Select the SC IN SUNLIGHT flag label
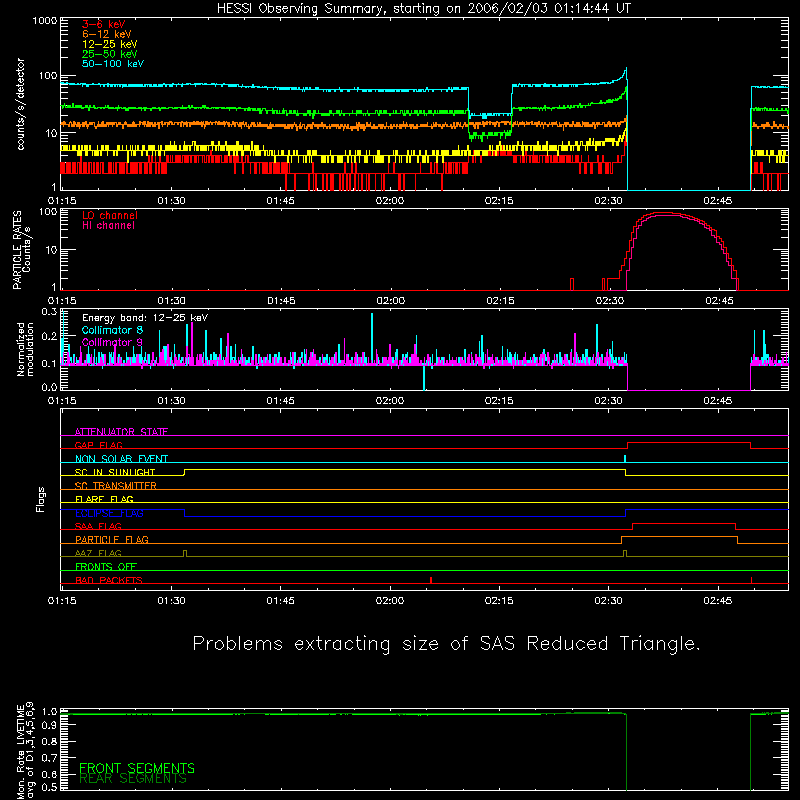Screen dimensions: 800x800 tap(115, 472)
